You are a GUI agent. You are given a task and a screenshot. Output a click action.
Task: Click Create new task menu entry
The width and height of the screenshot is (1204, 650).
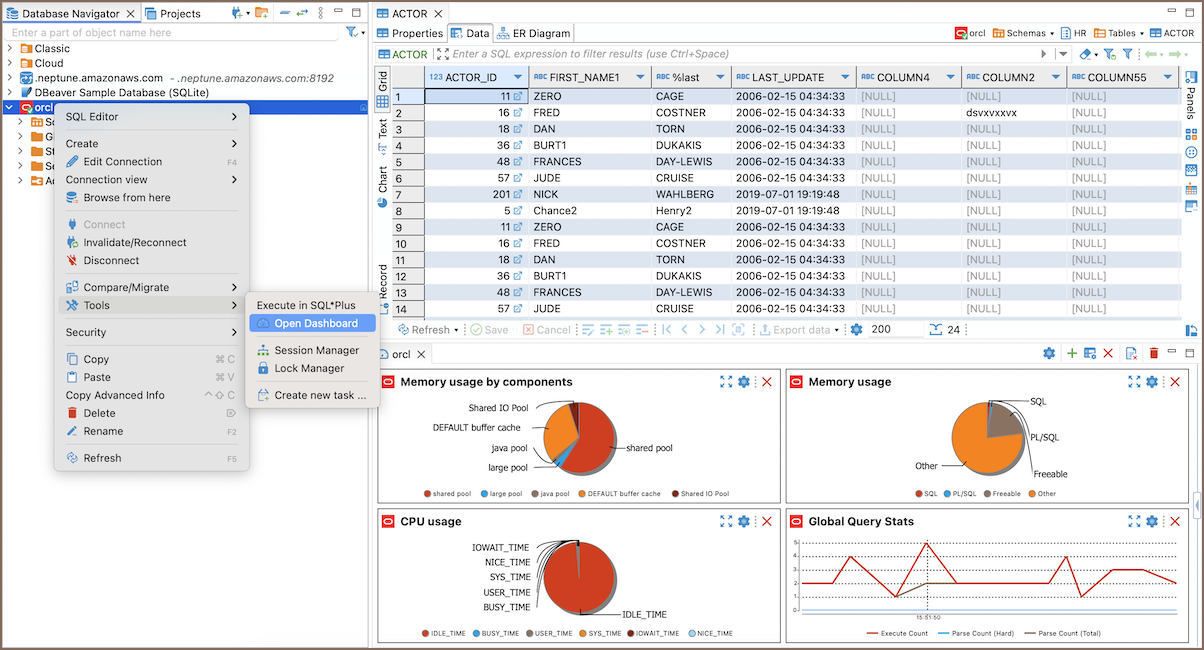coord(312,395)
